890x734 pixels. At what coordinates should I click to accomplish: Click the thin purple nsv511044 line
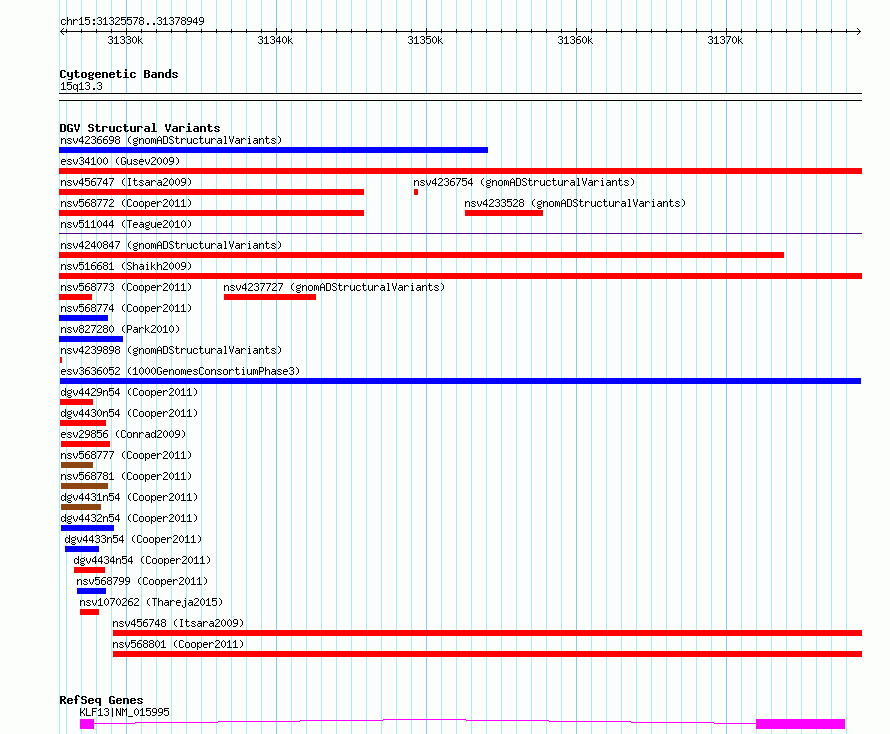pyautogui.click(x=460, y=233)
